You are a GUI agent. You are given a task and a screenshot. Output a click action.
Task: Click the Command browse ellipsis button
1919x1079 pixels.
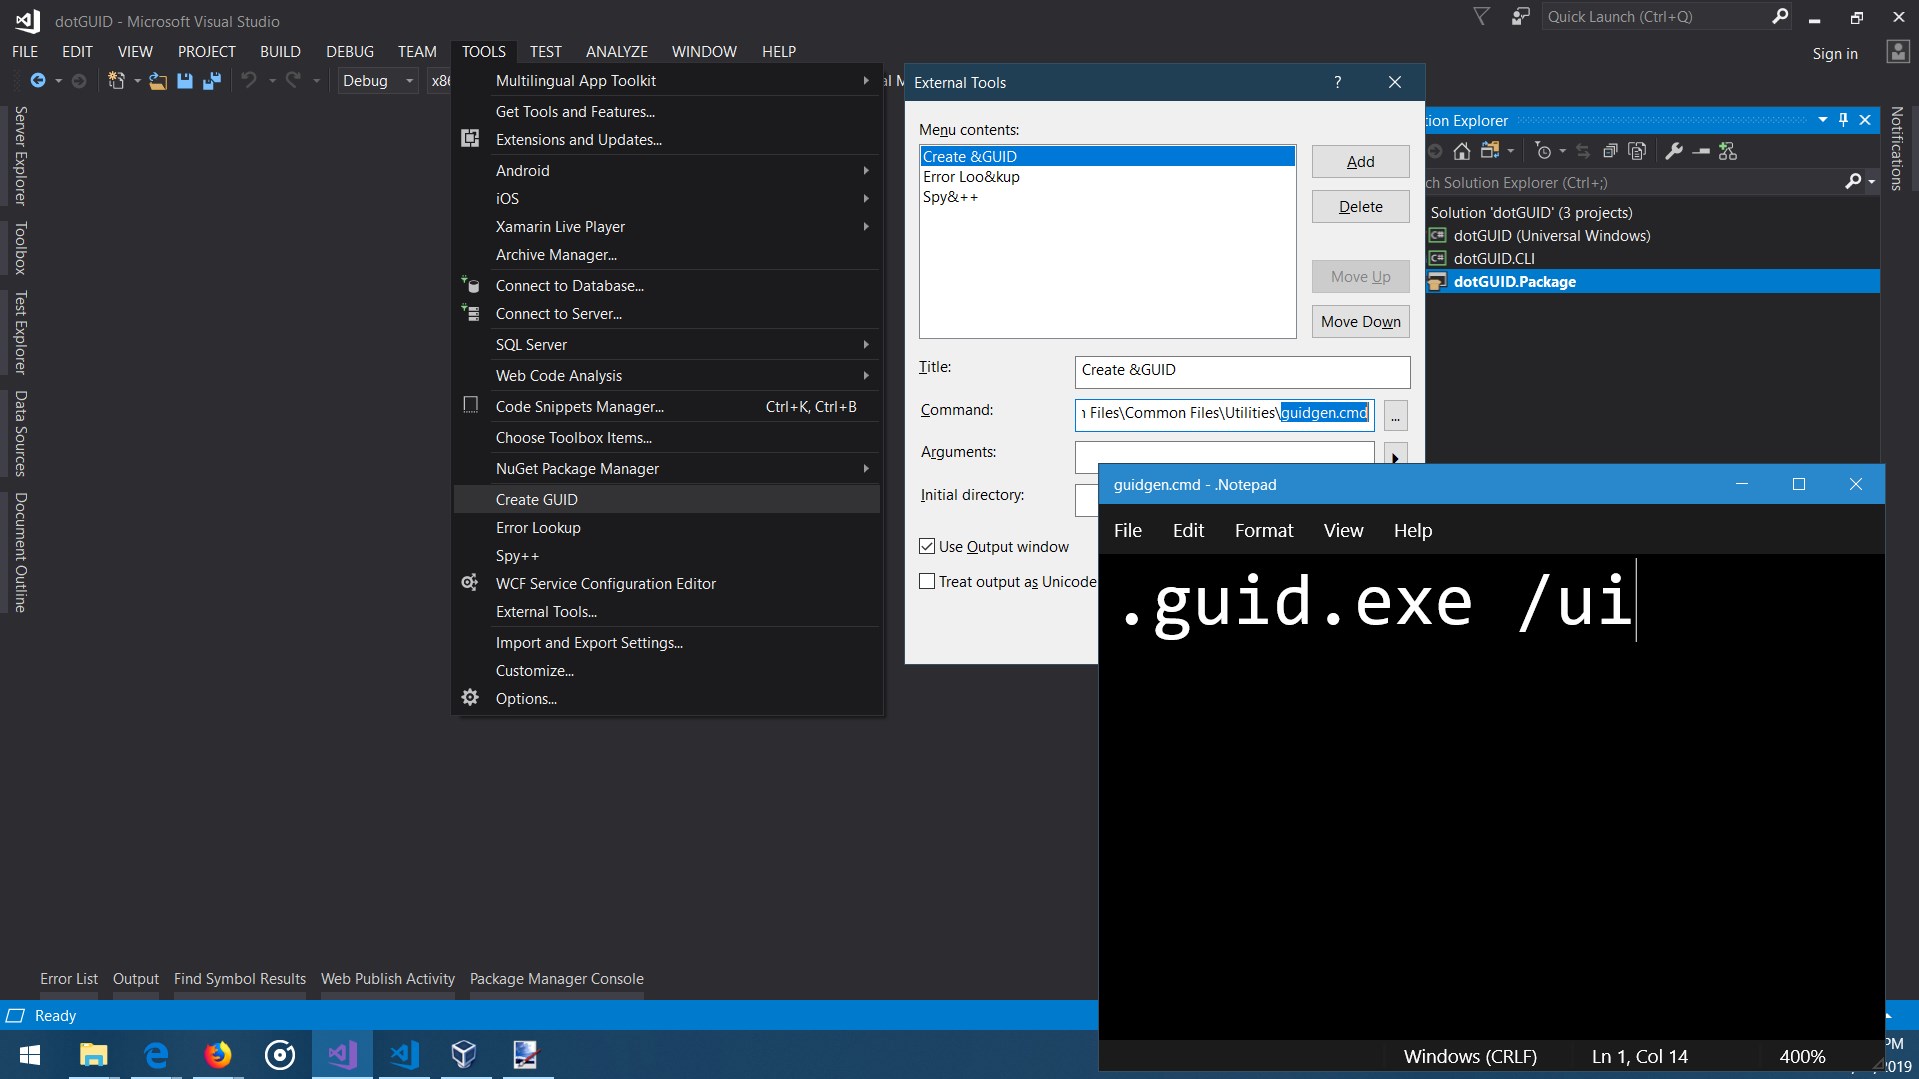[x=1395, y=414]
